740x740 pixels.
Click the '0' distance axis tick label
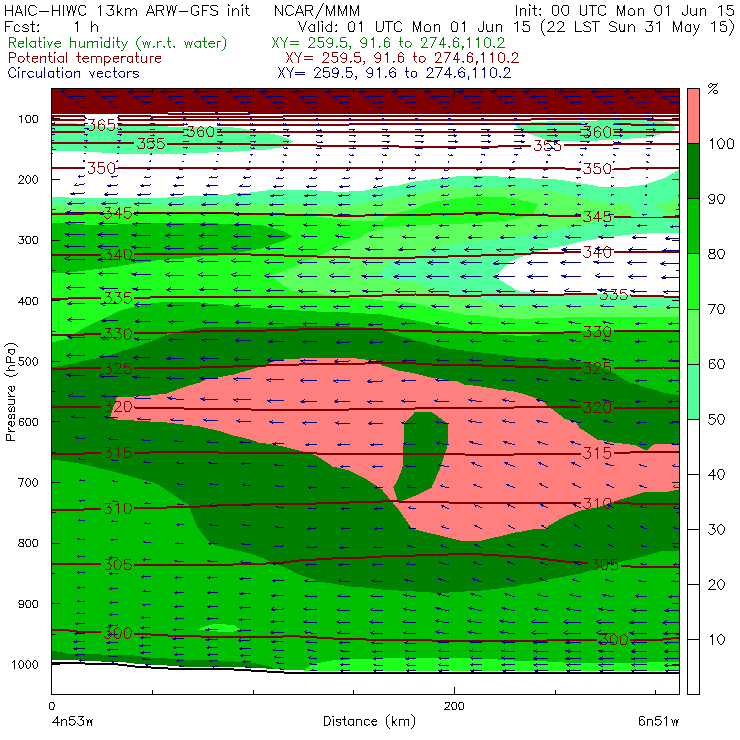[52, 706]
